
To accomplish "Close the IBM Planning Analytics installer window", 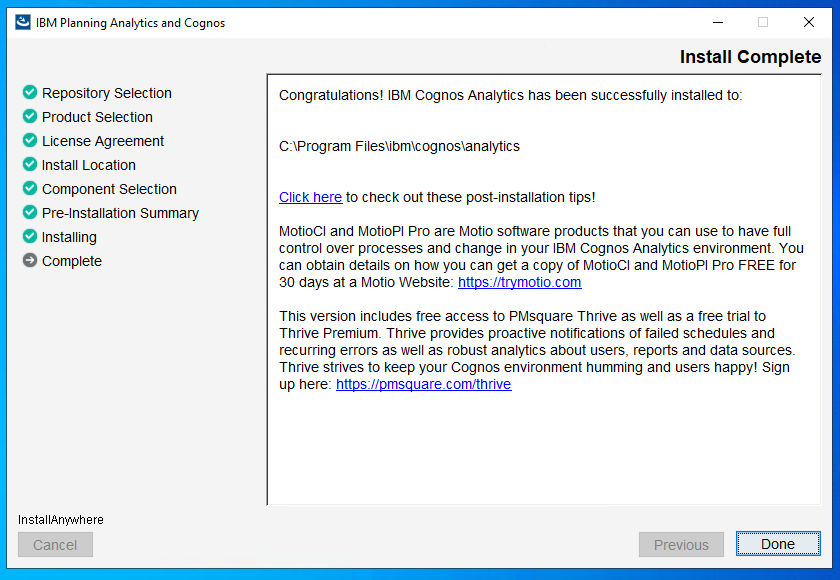I will click(x=809, y=22).
